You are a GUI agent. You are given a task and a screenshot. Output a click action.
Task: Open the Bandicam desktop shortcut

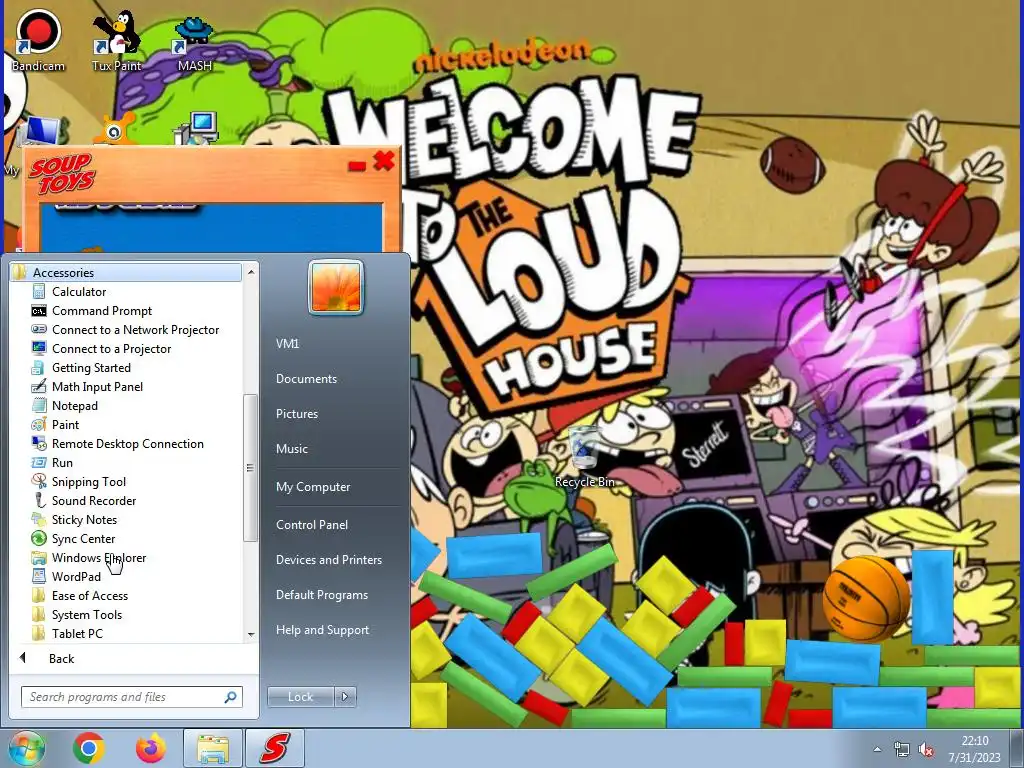pyautogui.click(x=38, y=40)
